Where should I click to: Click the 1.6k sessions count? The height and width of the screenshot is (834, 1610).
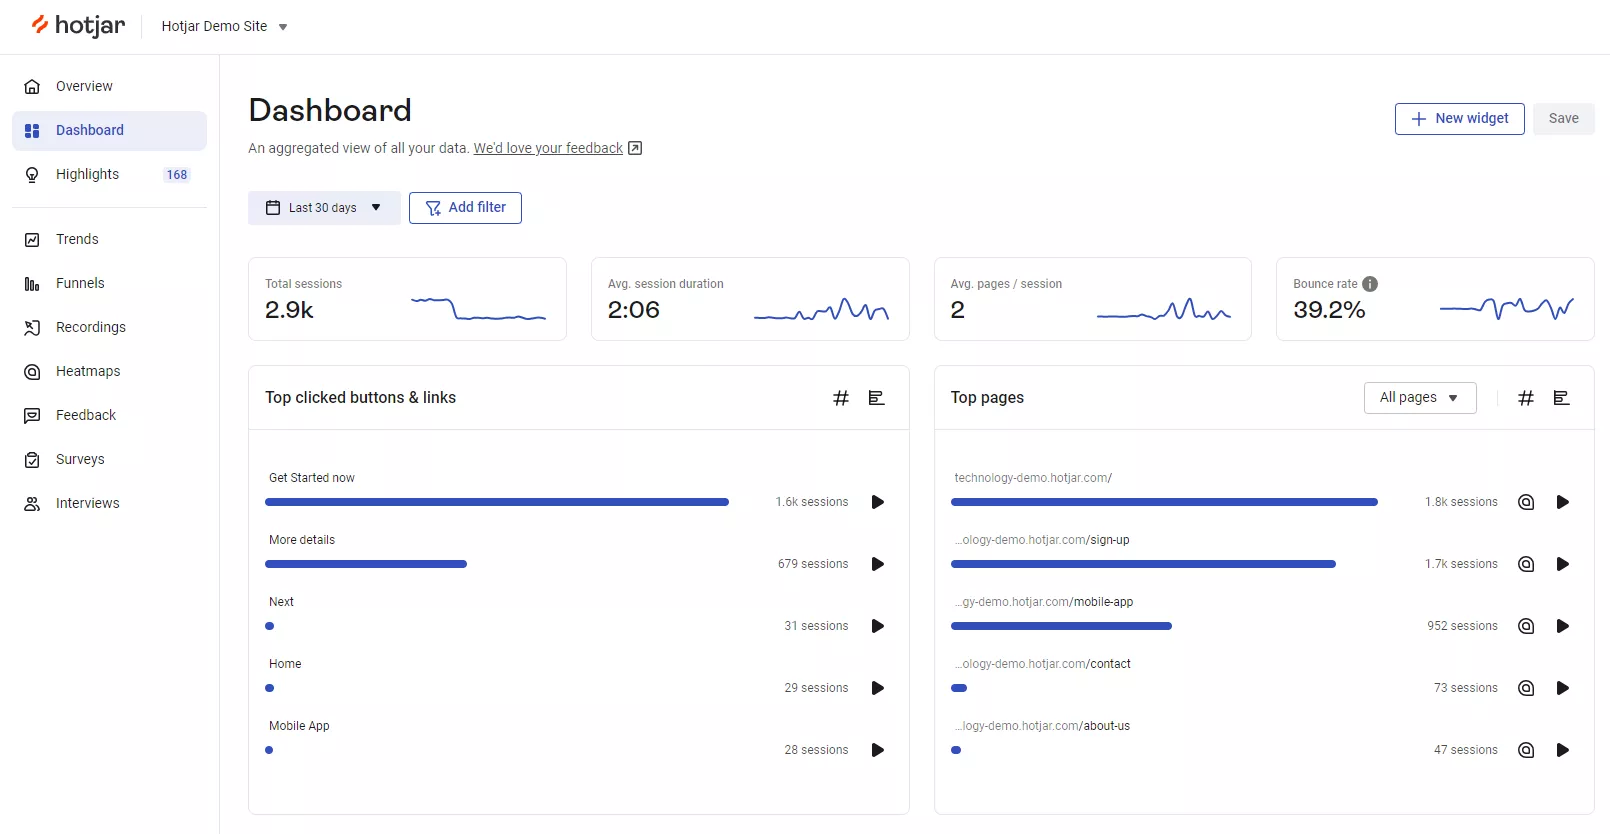[x=812, y=502]
